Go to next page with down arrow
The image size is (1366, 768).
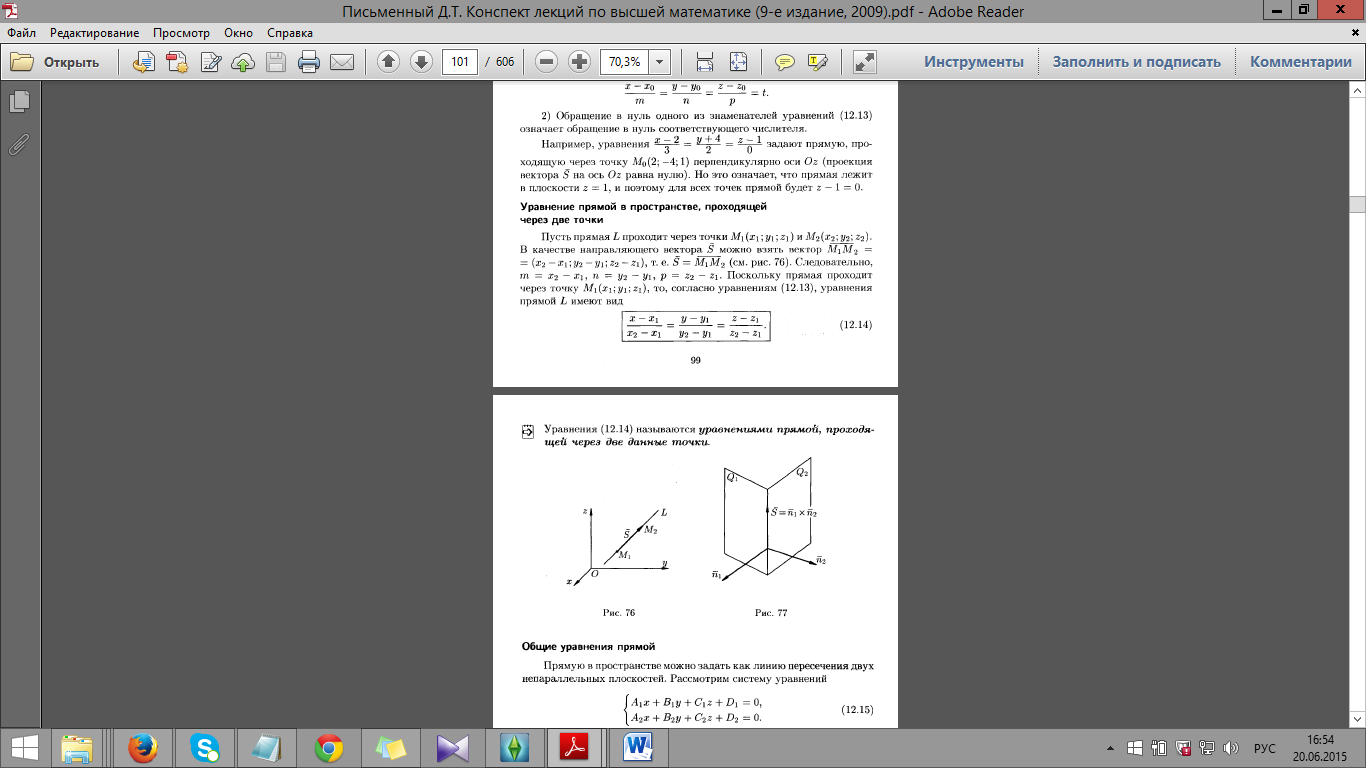(421, 62)
